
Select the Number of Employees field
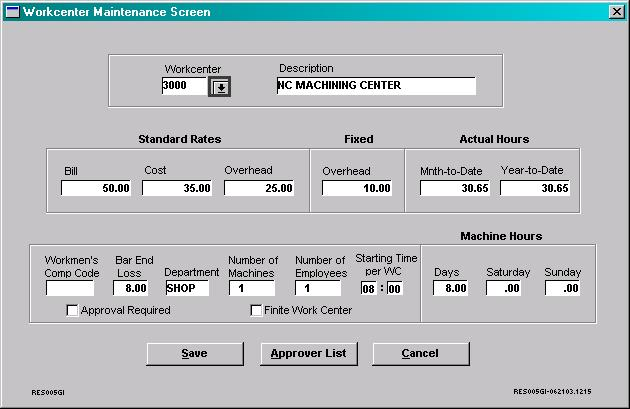318,288
